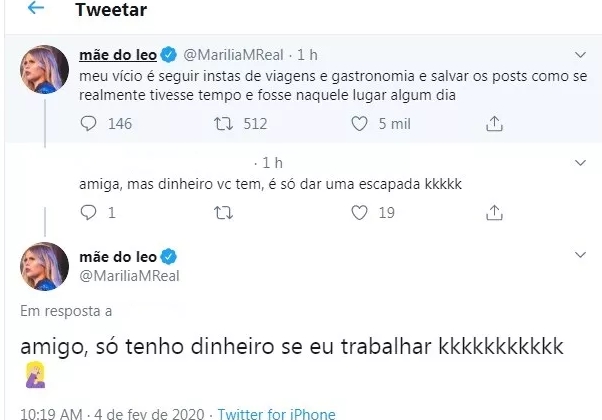Like the first tweet with 5 mil

pos(359,124)
